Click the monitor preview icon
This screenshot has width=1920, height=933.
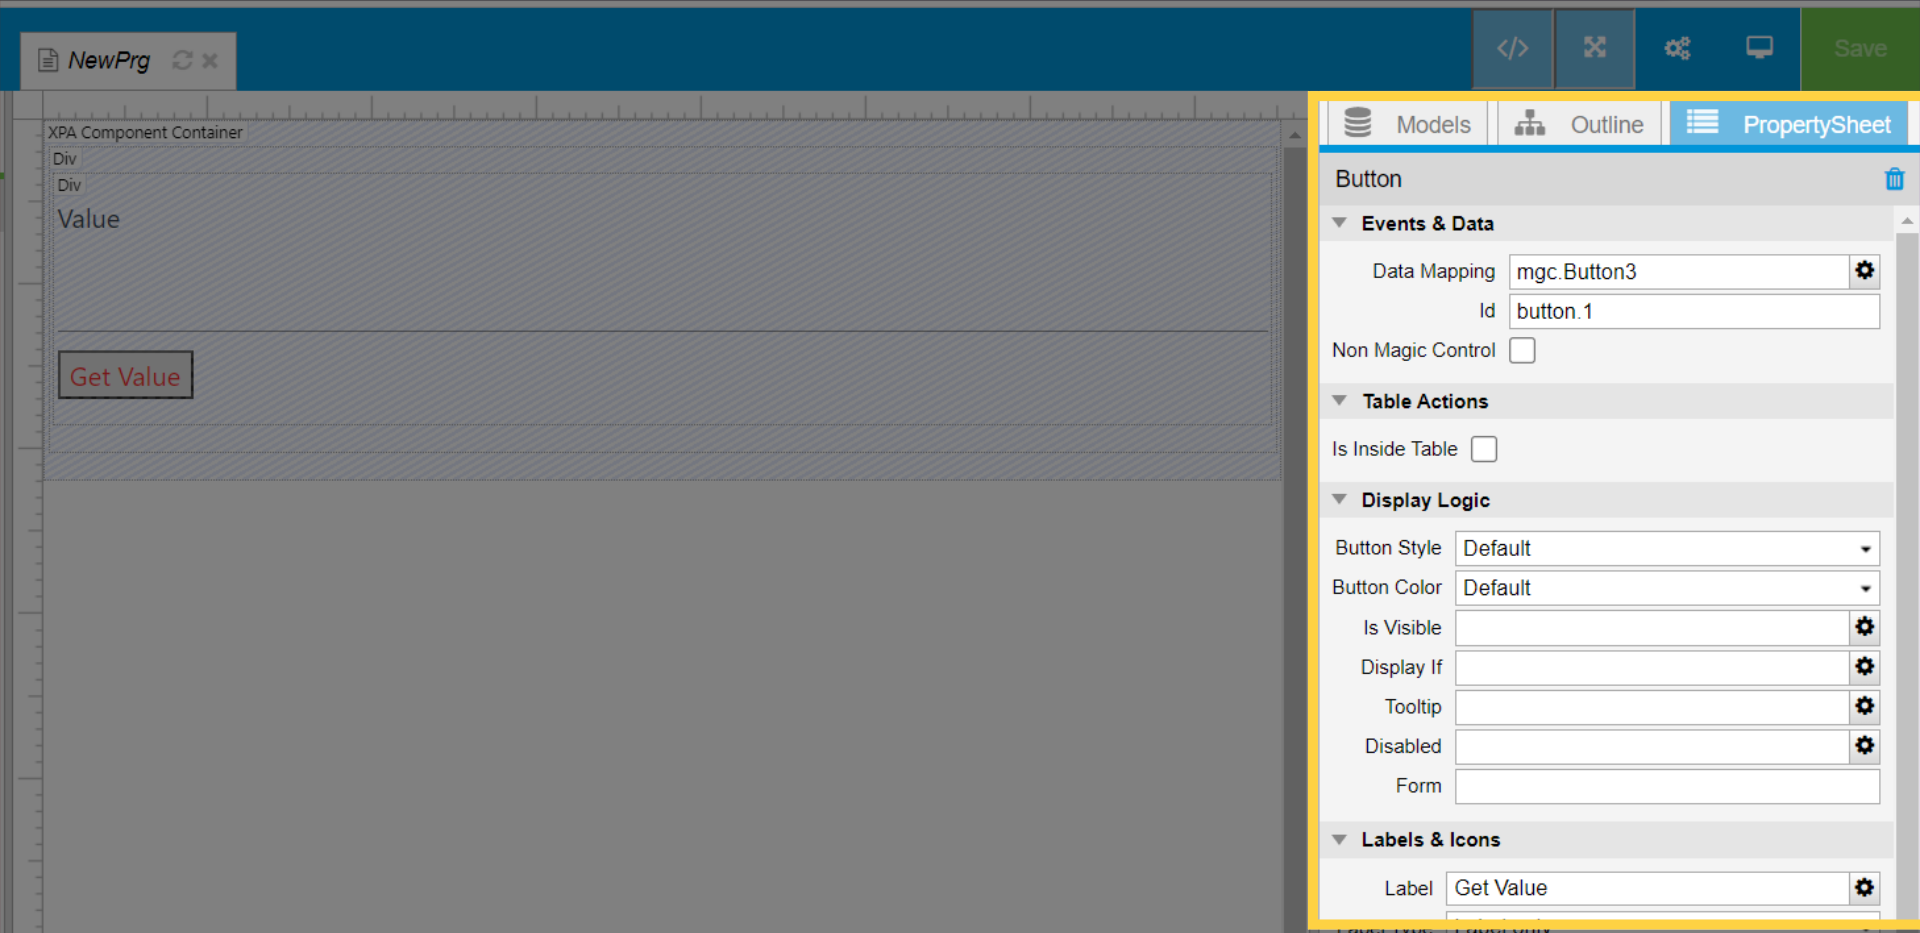point(1759,48)
